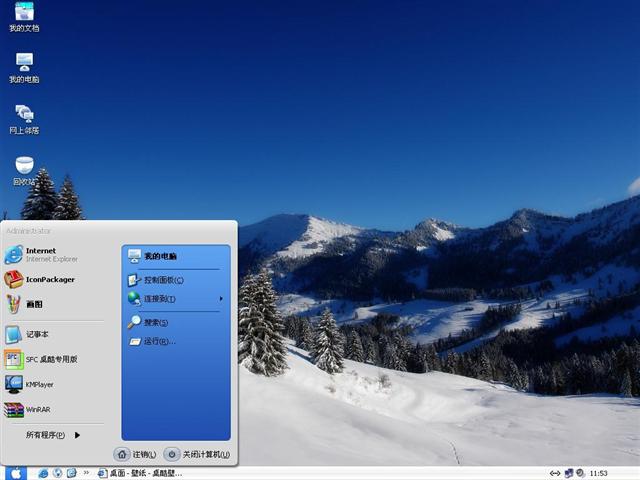Switch to the 桌面 - 壁纸 taskbar window
The image size is (640, 480).
pos(140,473)
